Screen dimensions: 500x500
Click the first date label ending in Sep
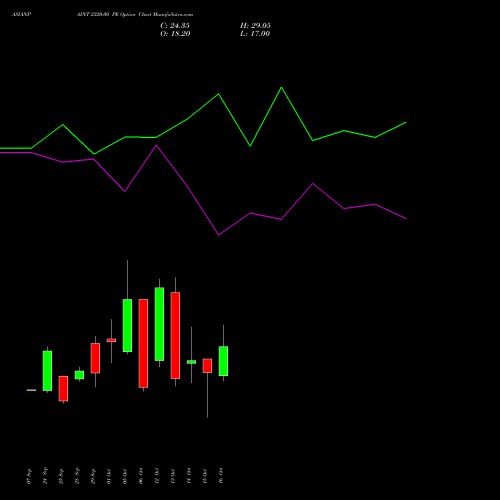(29, 476)
